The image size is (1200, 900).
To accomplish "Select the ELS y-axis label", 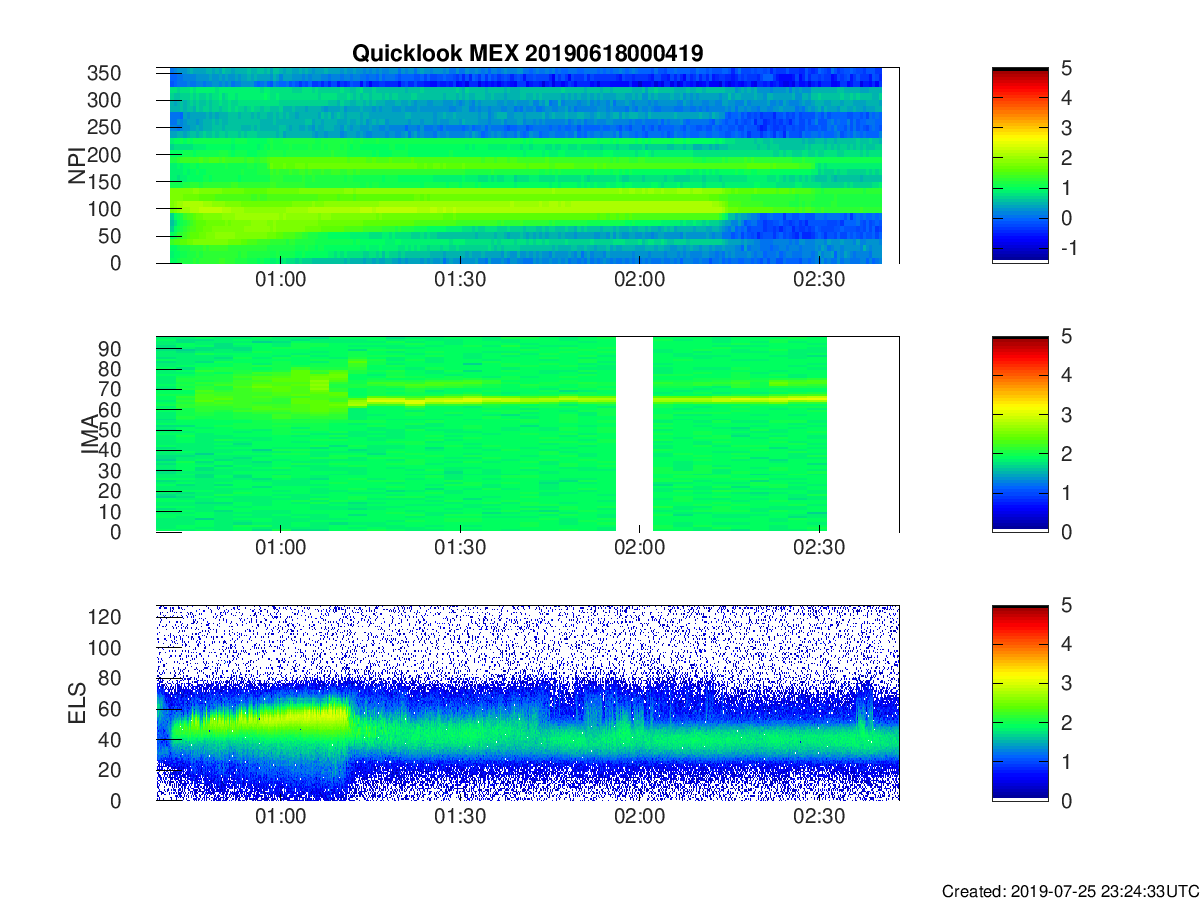I will [78, 703].
